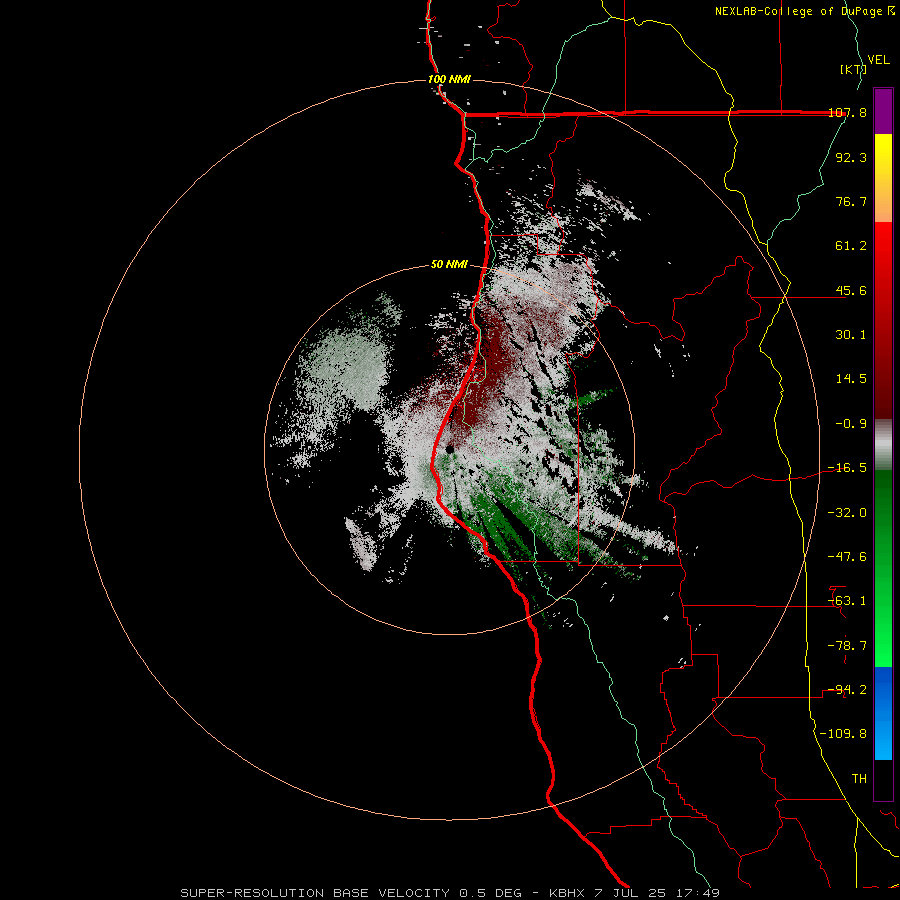Select the 30.1 legend value
The width and height of the screenshot is (900, 900).
[851, 335]
